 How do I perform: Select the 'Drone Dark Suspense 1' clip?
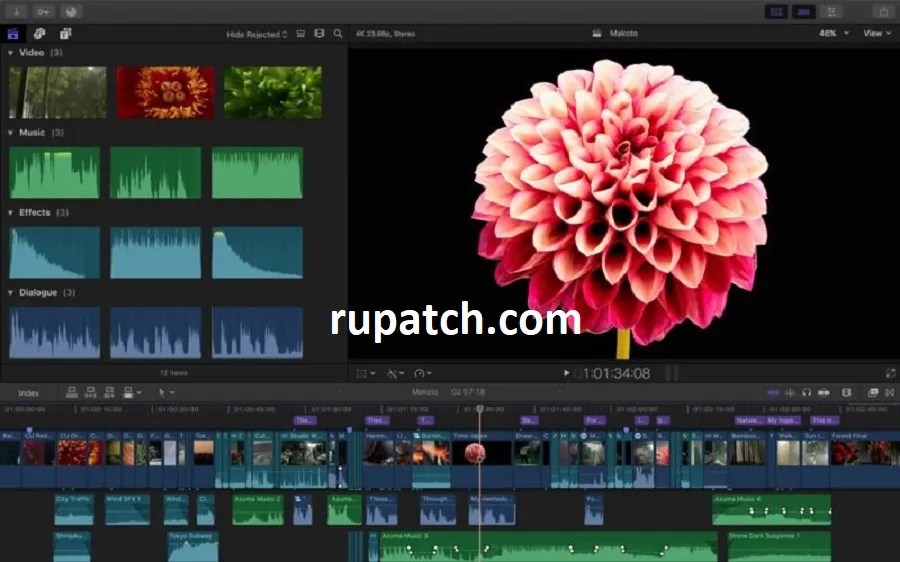(779, 547)
